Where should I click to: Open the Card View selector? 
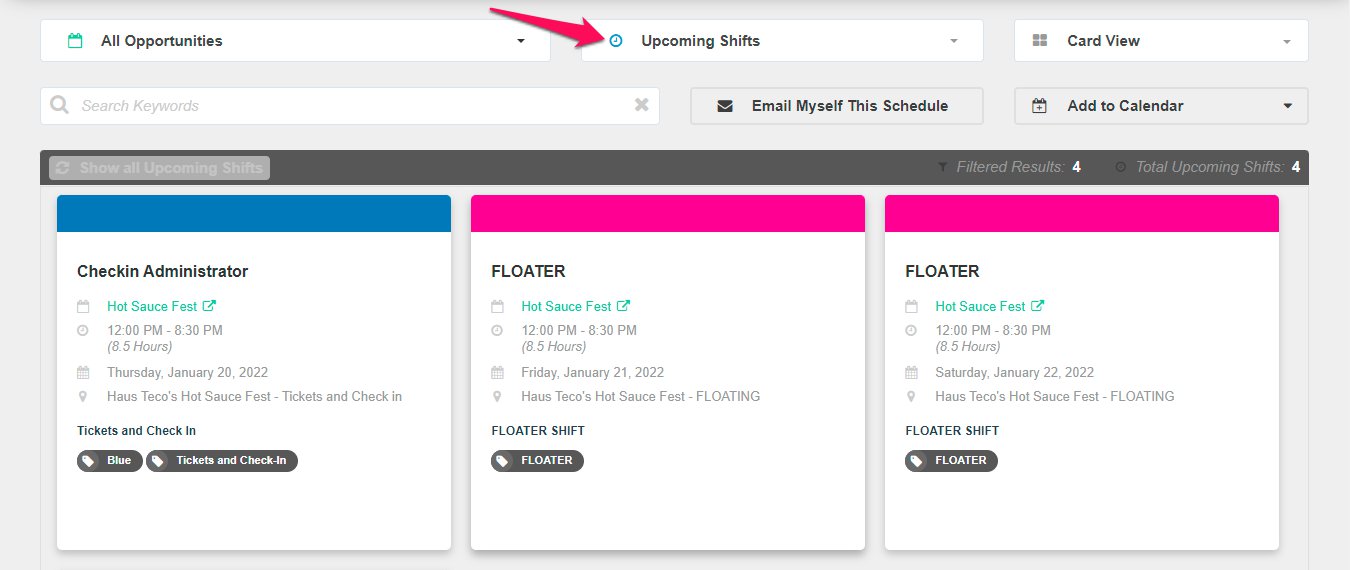[1161, 41]
